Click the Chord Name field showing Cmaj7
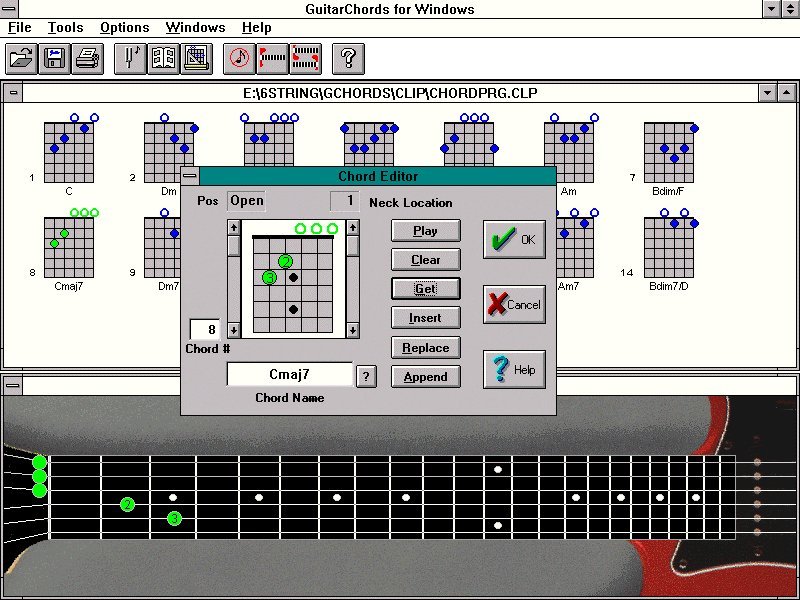Viewport: 800px width, 600px height. [289, 374]
